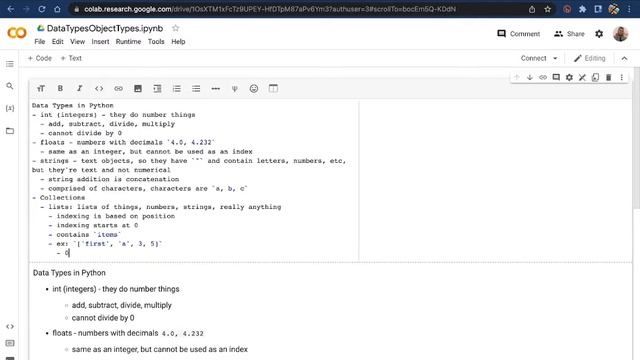640x360 pixels.
Task: Open the user account avatar
Action: pos(620,34)
